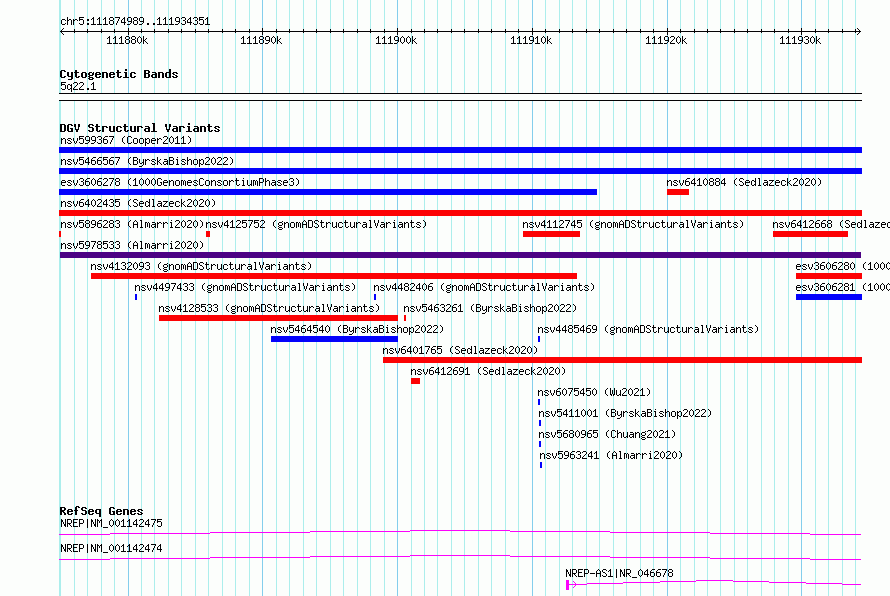The image size is (890, 596).
Task: Select the red bar under nsv6402435
Action: click(x=460, y=213)
